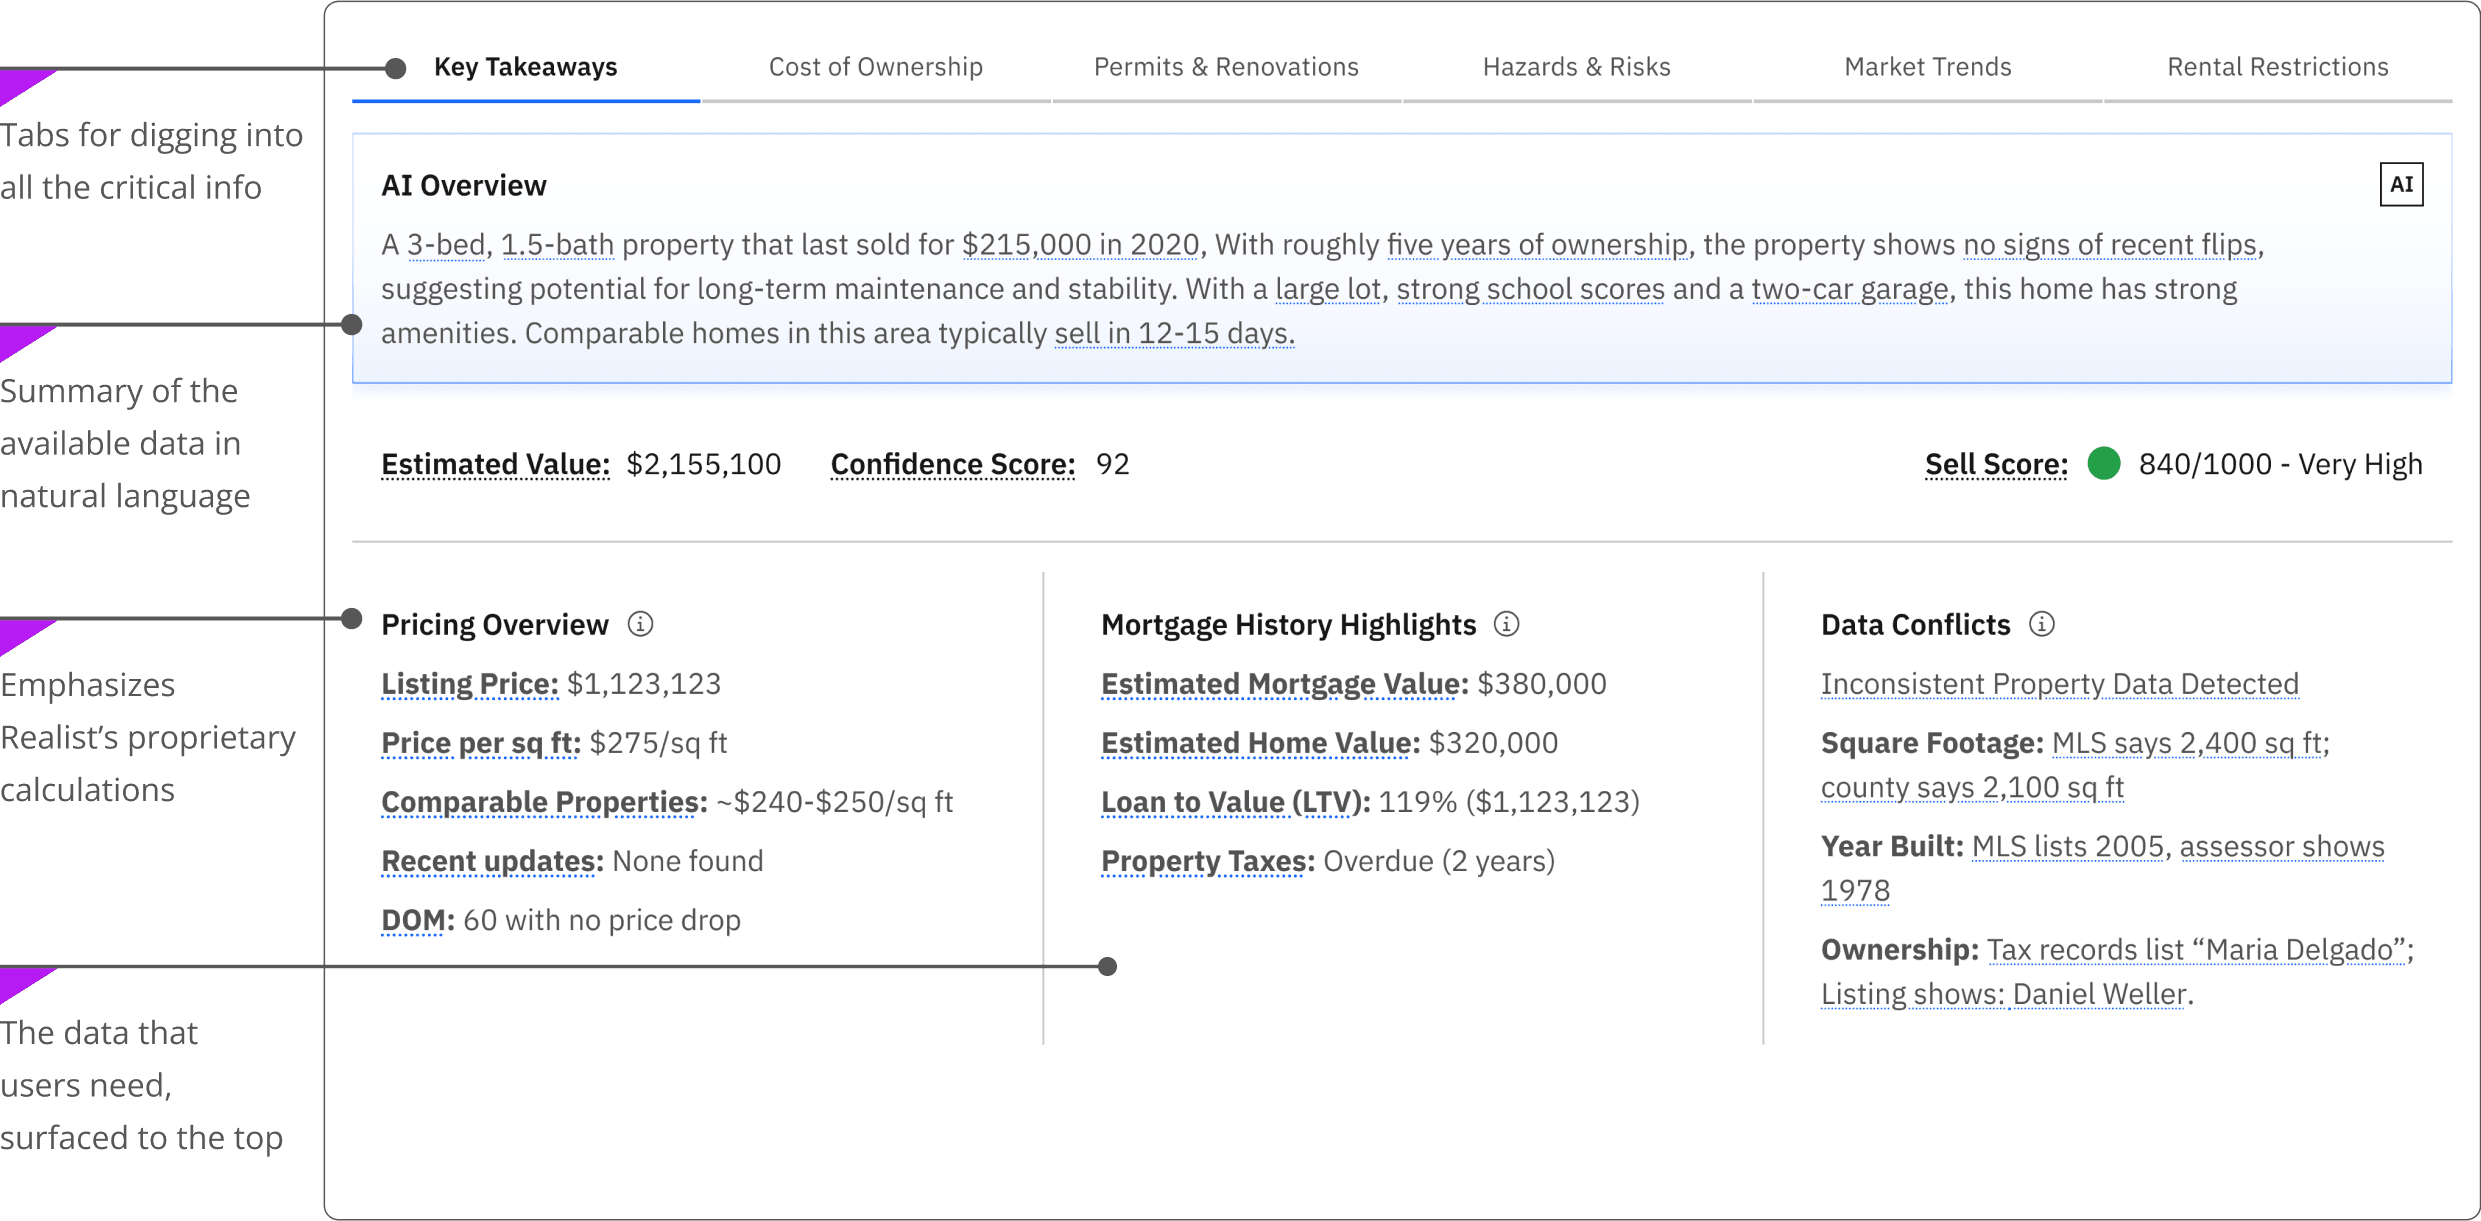Image resolution: width=2481 pixels, height=1221 pixels.
Task: Select the Market Trends tab
Action: 1927,67
